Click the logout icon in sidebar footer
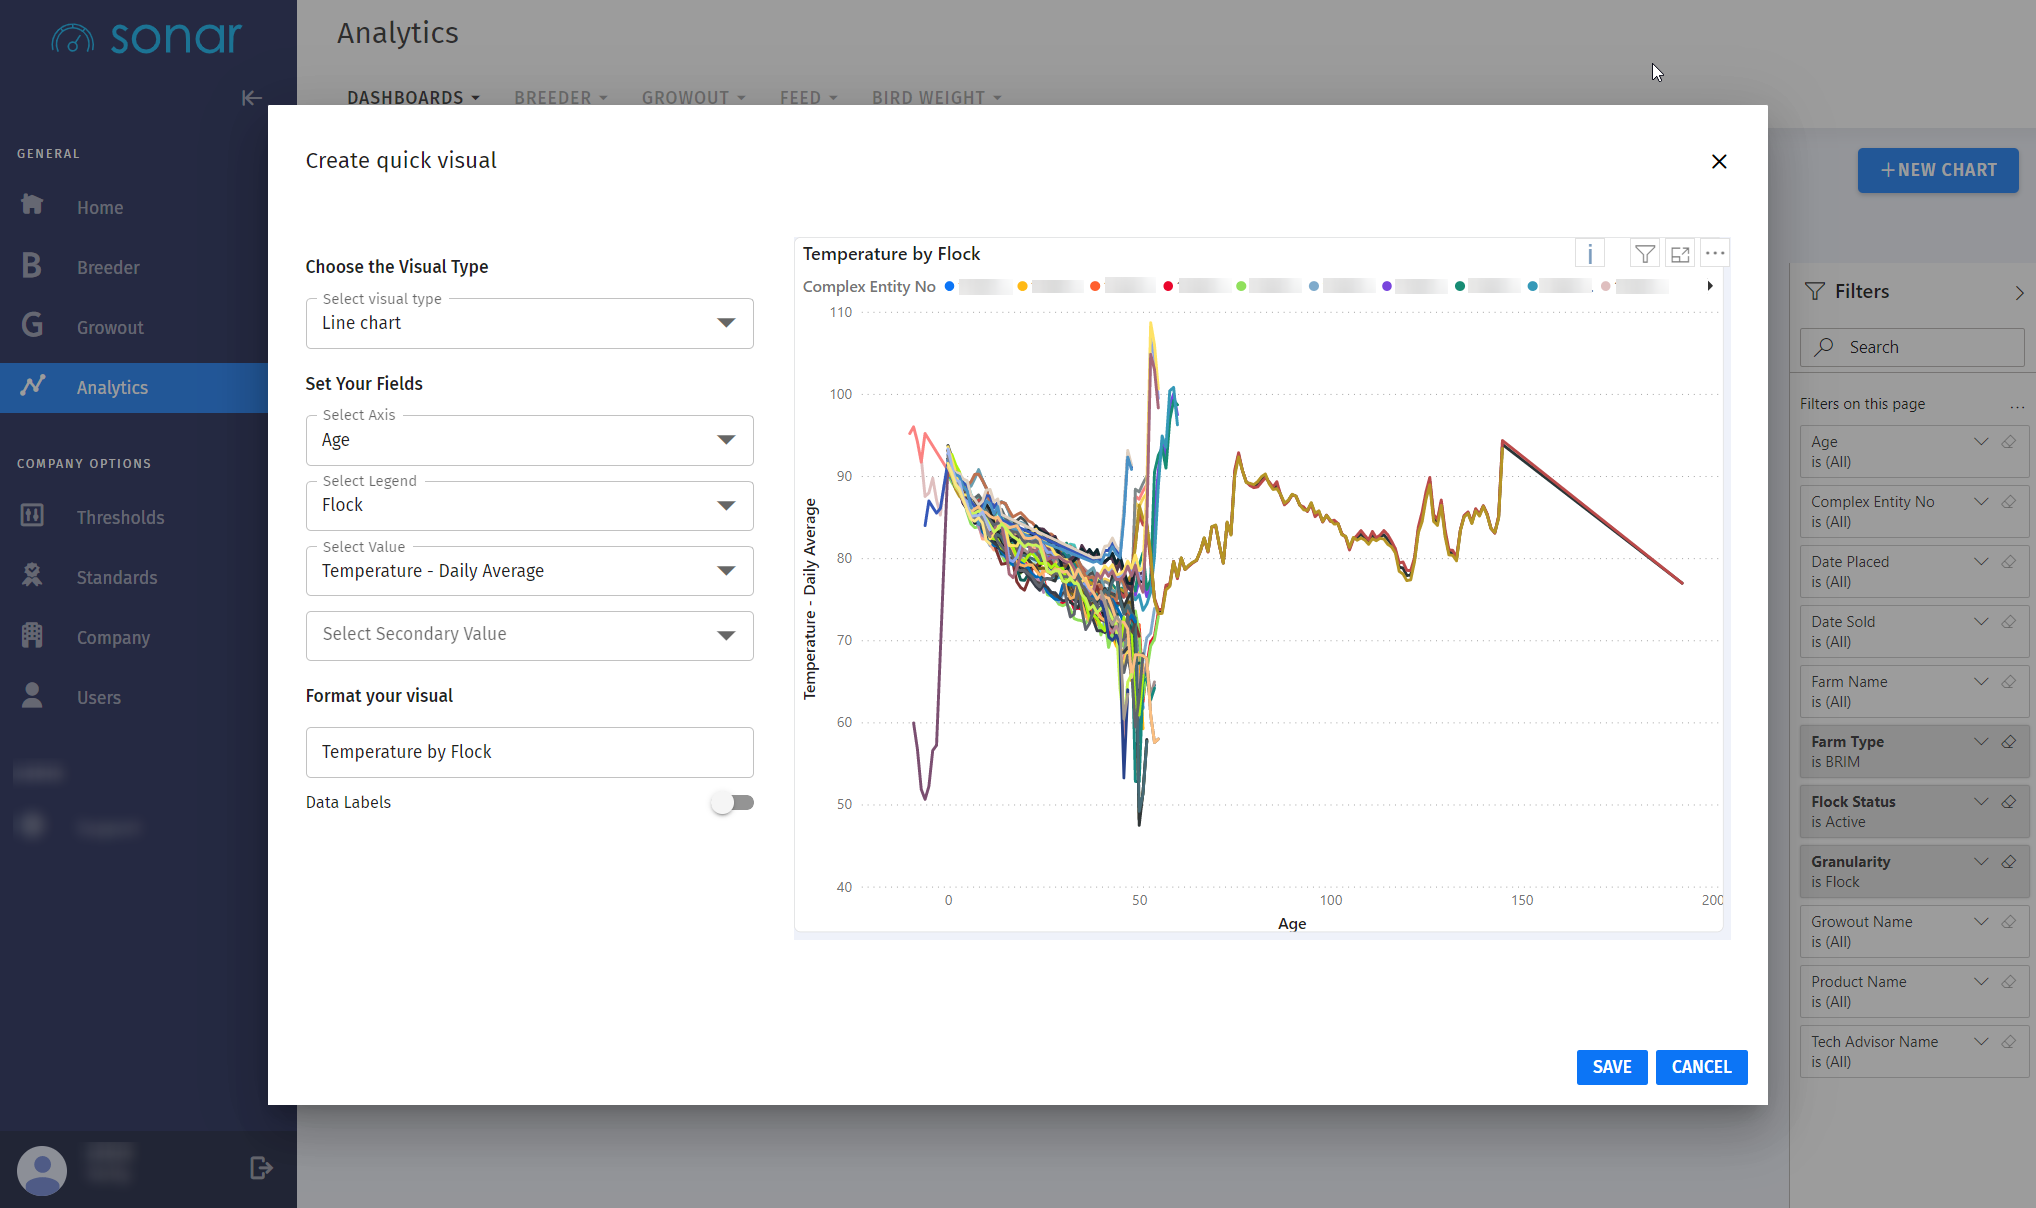 coord(261,1168)
